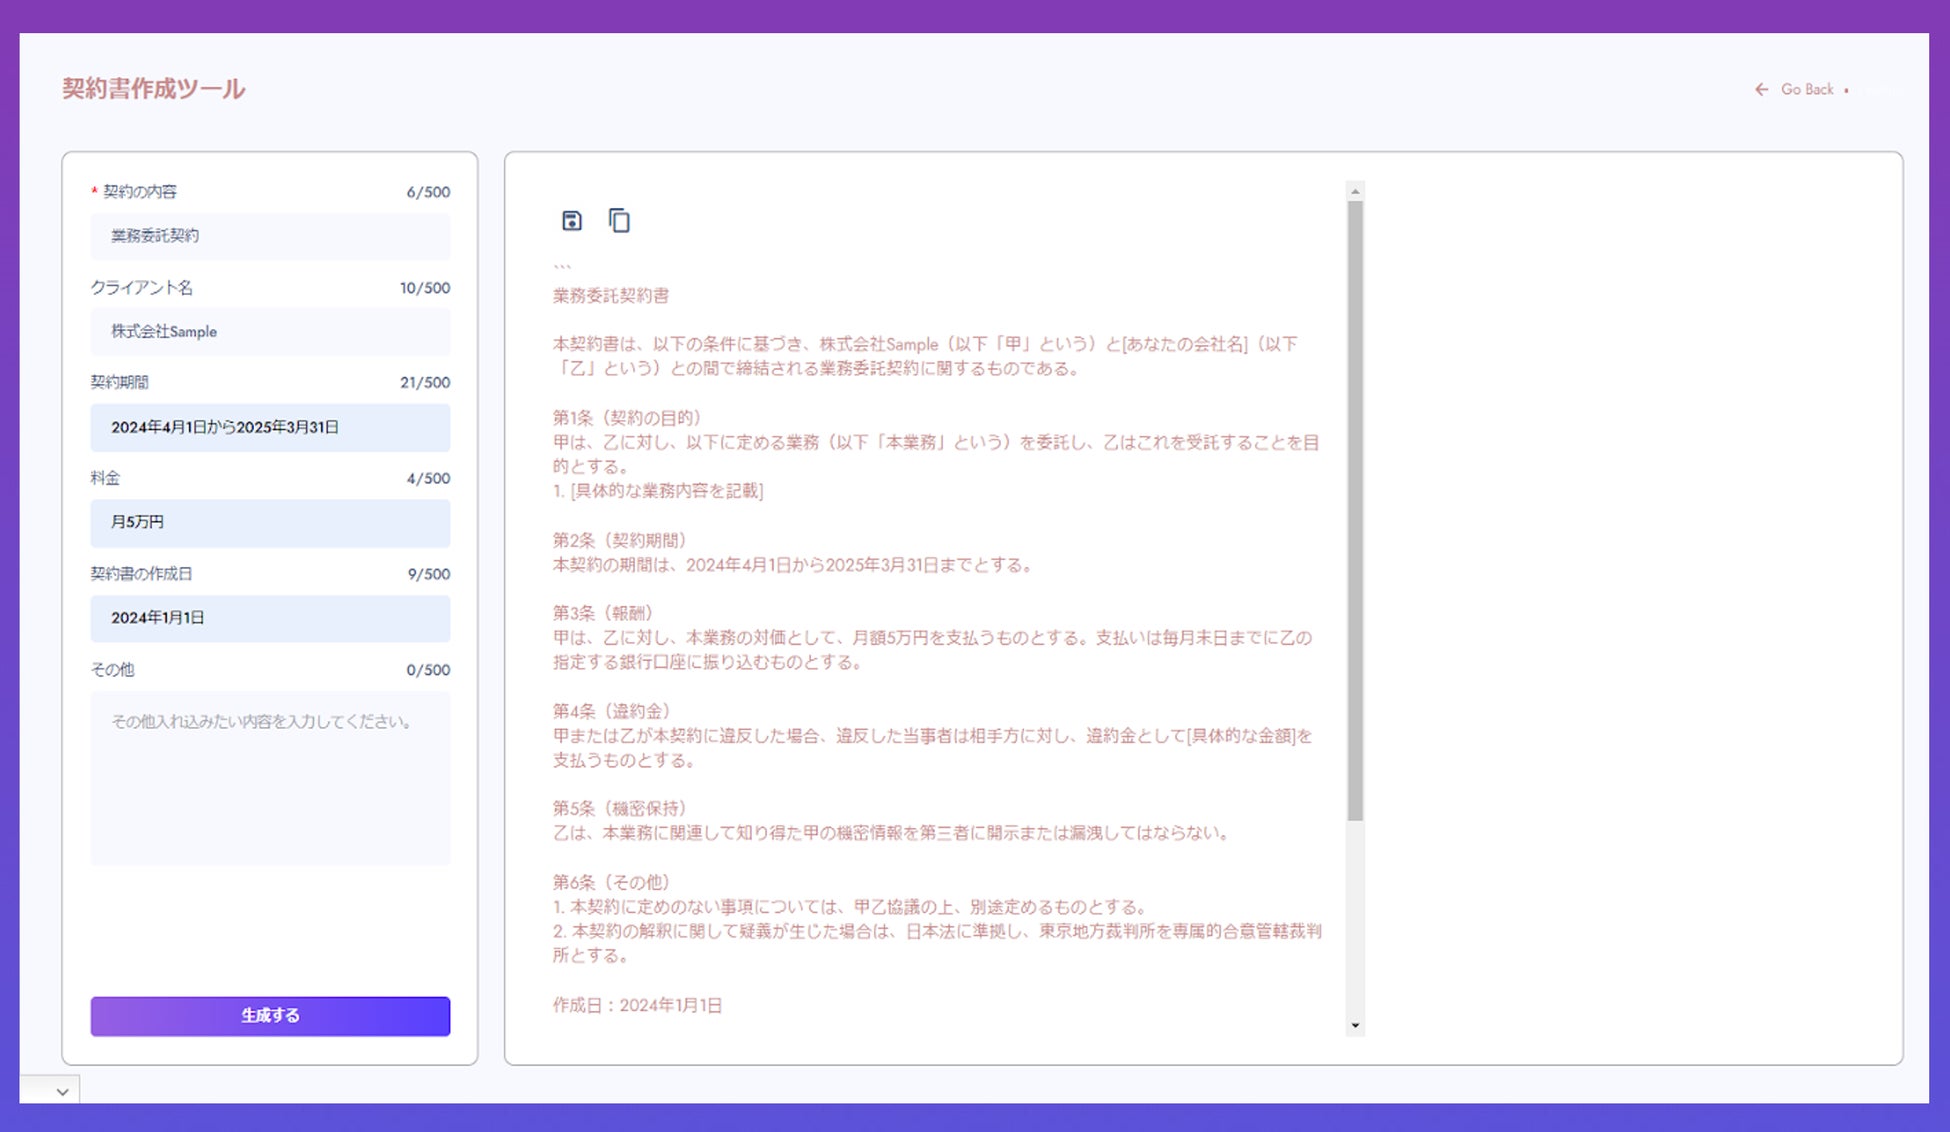The width and height of the screenshot is (1950, 1132).
Task: Click the Go Back link text
Action: pyautogui.click(x=1807, y=90)
